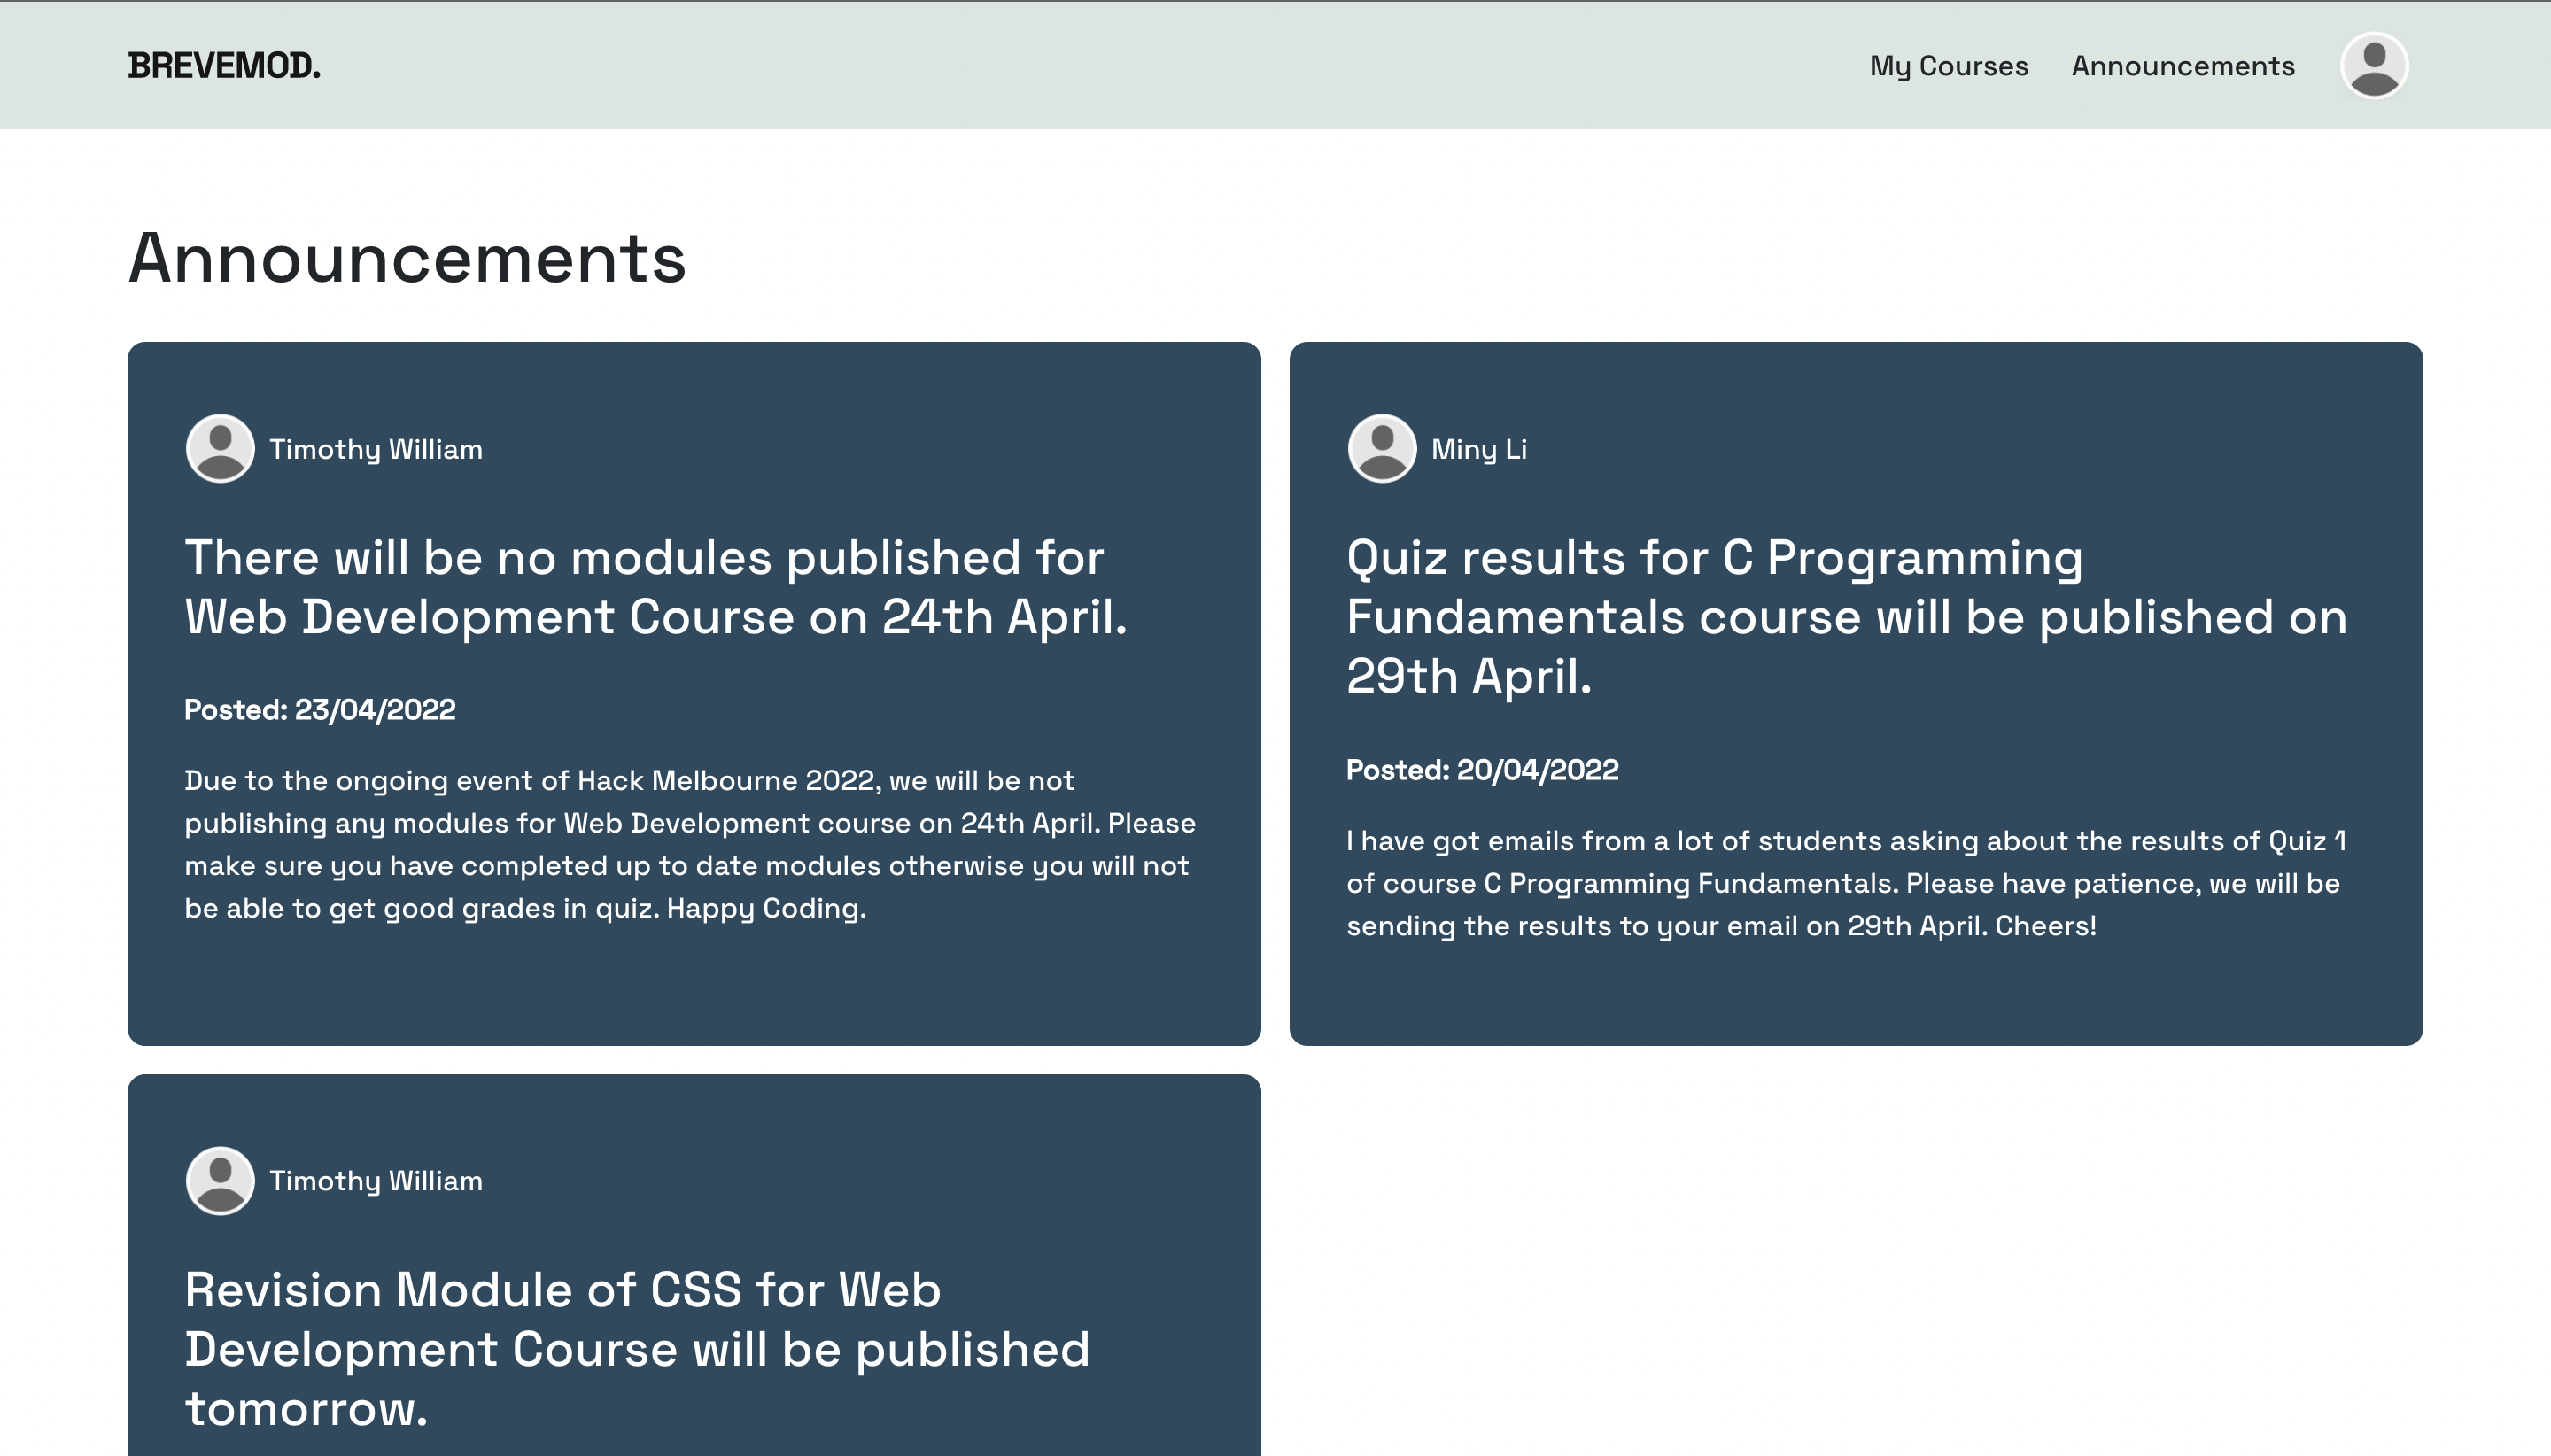This screenshot has width=2551, height=1456.
Task: Open user profile avatar in header
Action: pos(2373,66)
